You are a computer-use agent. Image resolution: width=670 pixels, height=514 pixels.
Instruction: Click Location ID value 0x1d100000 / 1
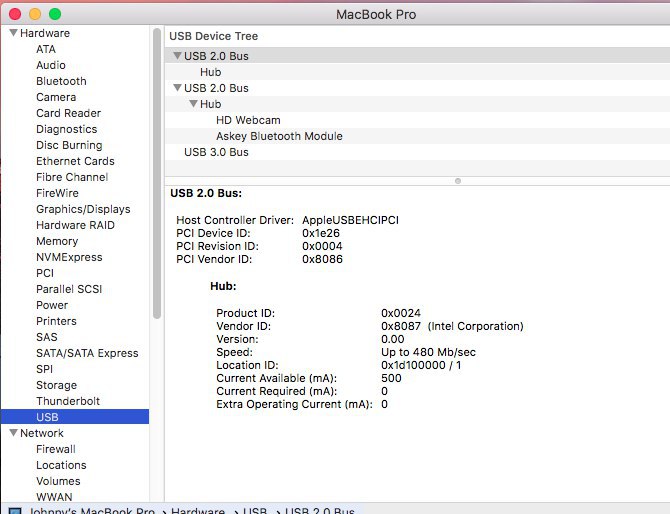421,365
